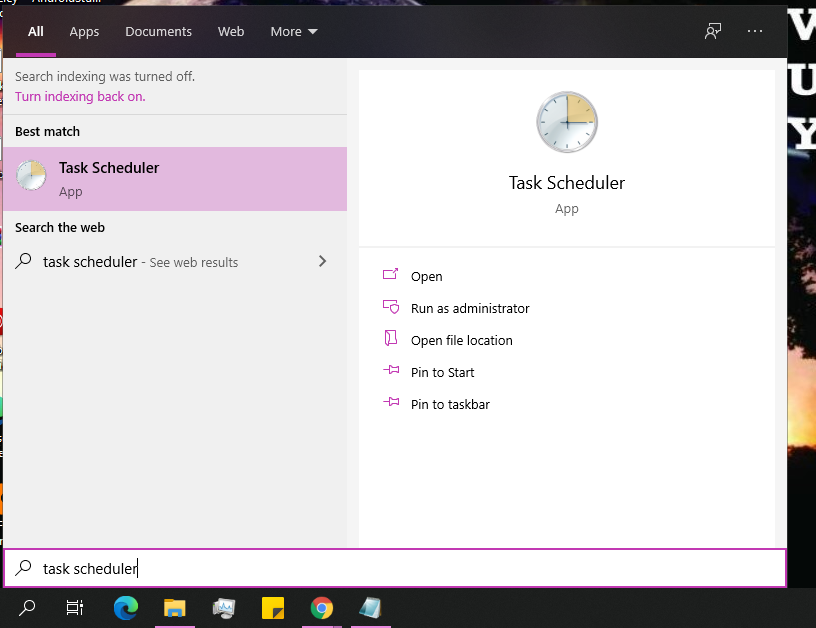The width and height of the screenshot is (816, 628).
Task: Expand web results arrow for task scheduler
Action: (x=322, y=261)
